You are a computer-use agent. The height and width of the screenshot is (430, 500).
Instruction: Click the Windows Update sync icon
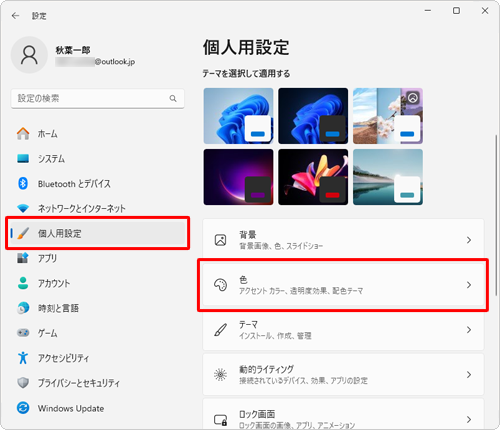(23, 408)
